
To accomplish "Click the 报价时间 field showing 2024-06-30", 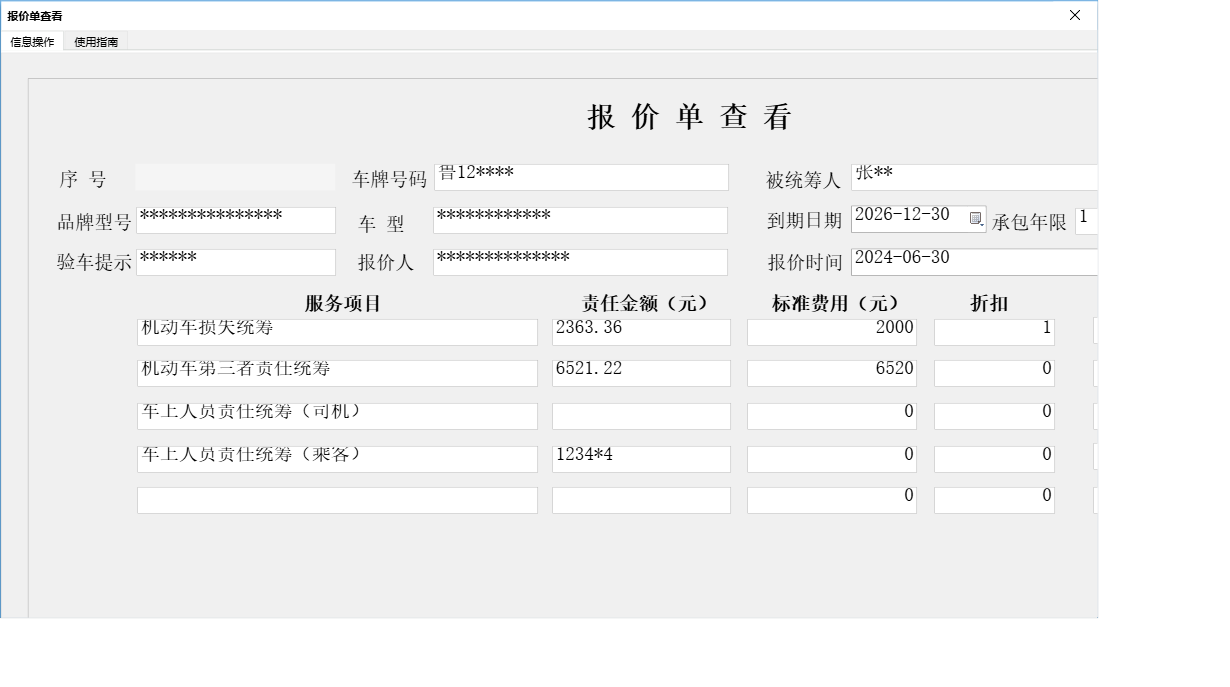I will 974,262.
